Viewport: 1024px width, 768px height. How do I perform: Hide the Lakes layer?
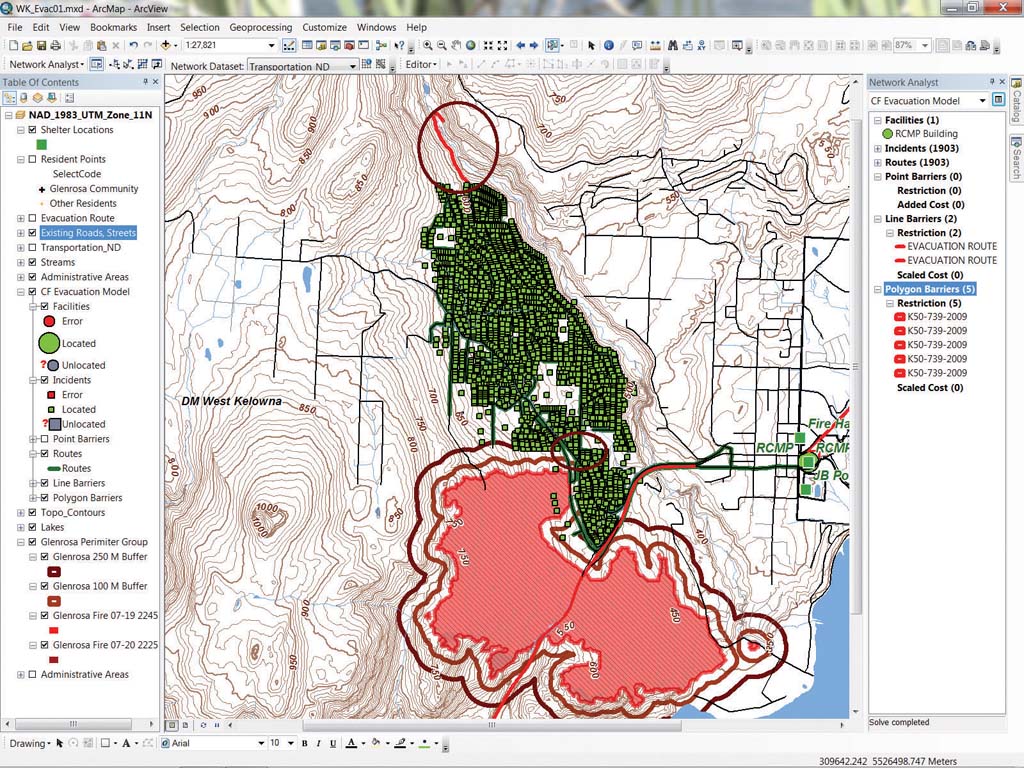tap(33, 527)
